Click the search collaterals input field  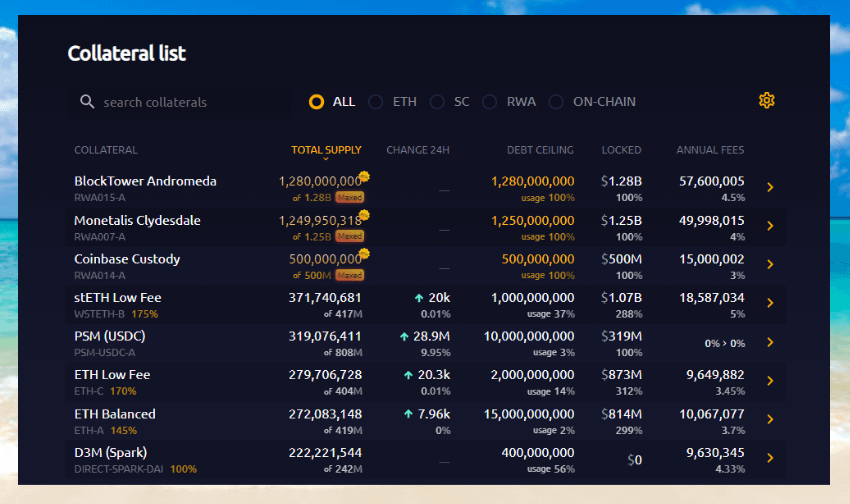coord(180,102)
